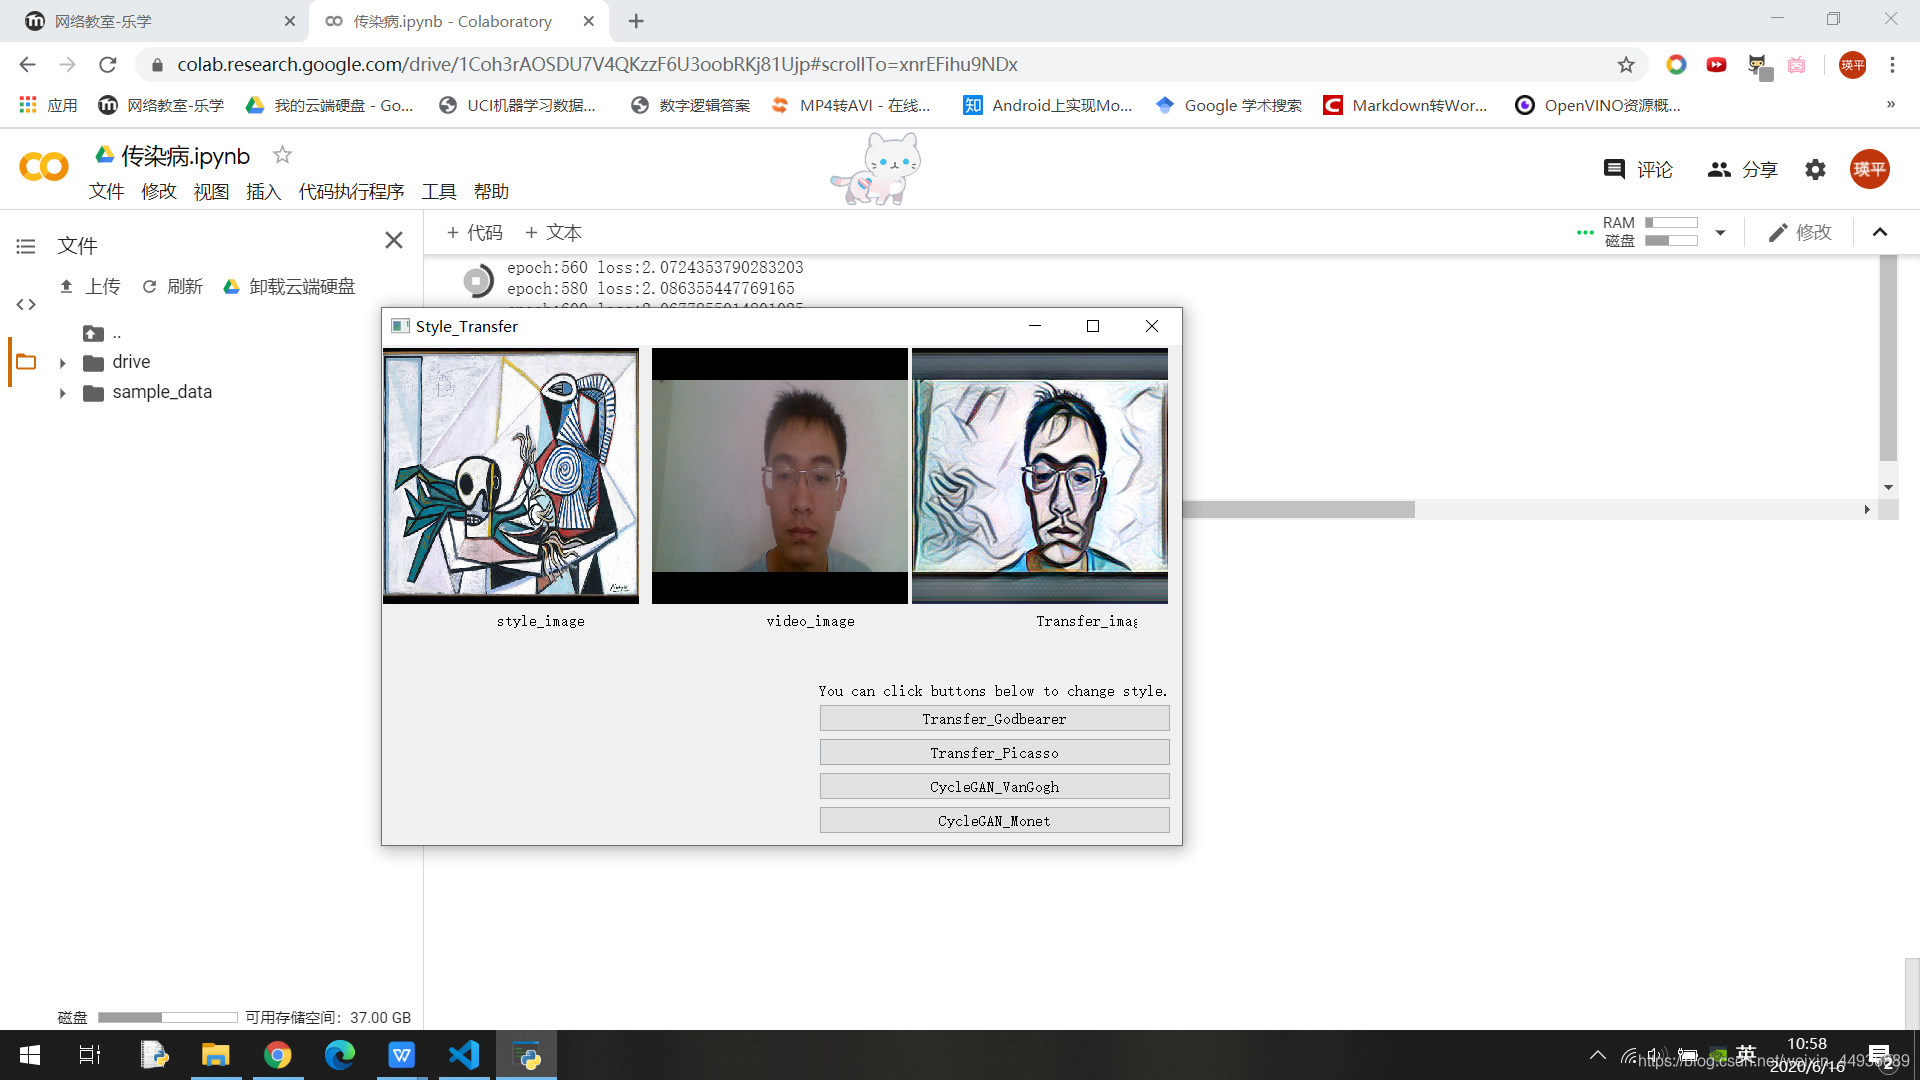Star the 传染病.ipynb notebook
1920x1080 pixels.
point(282,155)
